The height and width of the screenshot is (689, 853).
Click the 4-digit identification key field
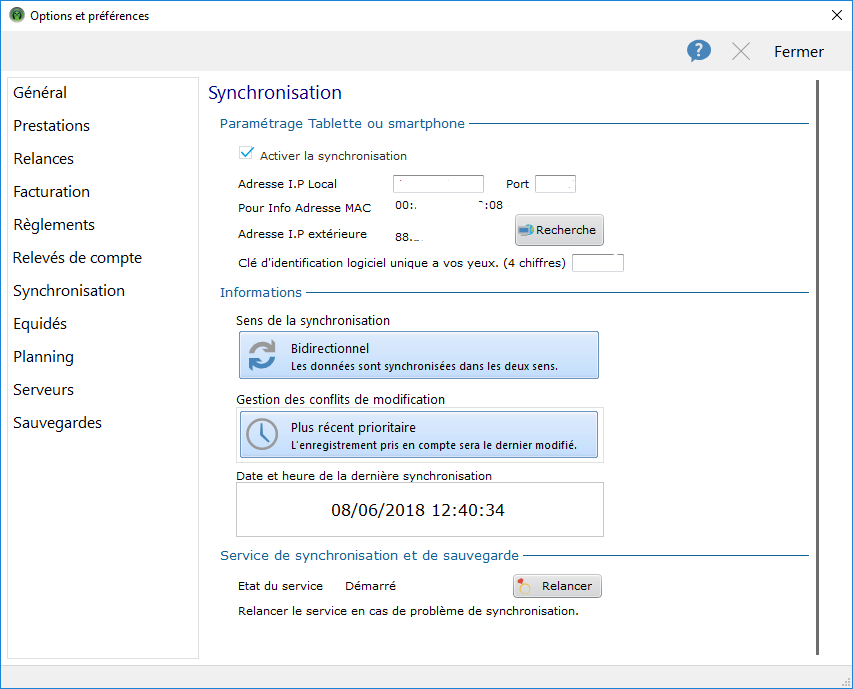point(598,263)
